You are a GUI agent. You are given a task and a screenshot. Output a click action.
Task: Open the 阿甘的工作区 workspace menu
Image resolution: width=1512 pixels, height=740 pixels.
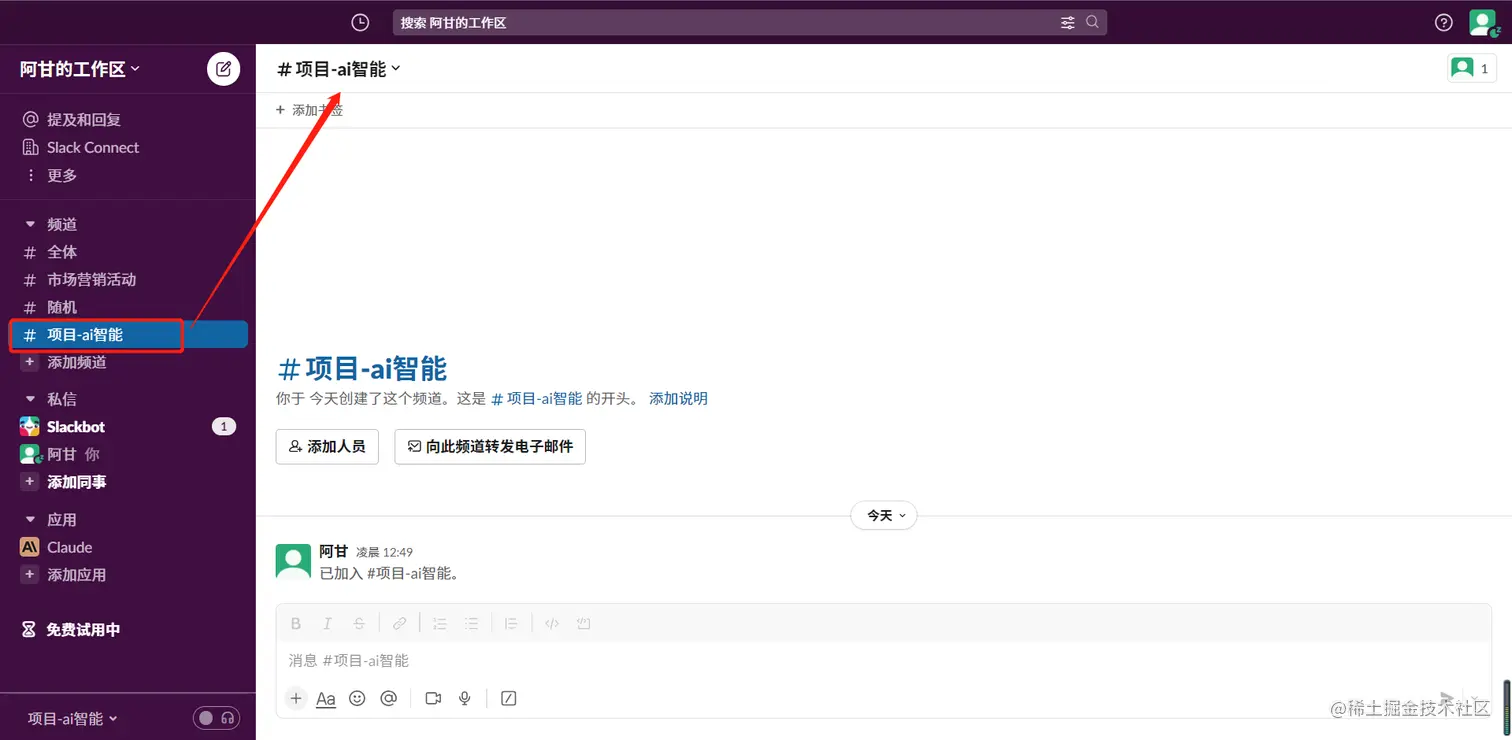(80, 69)
